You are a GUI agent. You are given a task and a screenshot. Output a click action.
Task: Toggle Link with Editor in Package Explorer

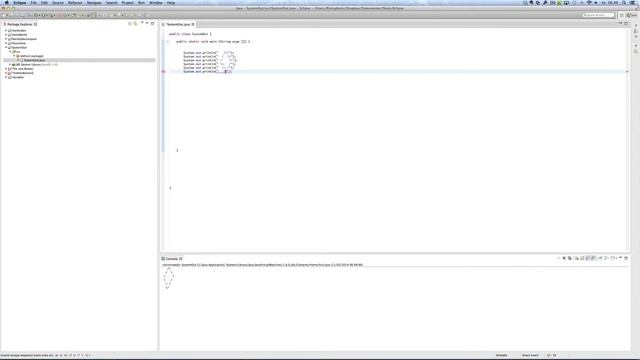point(136,24)
